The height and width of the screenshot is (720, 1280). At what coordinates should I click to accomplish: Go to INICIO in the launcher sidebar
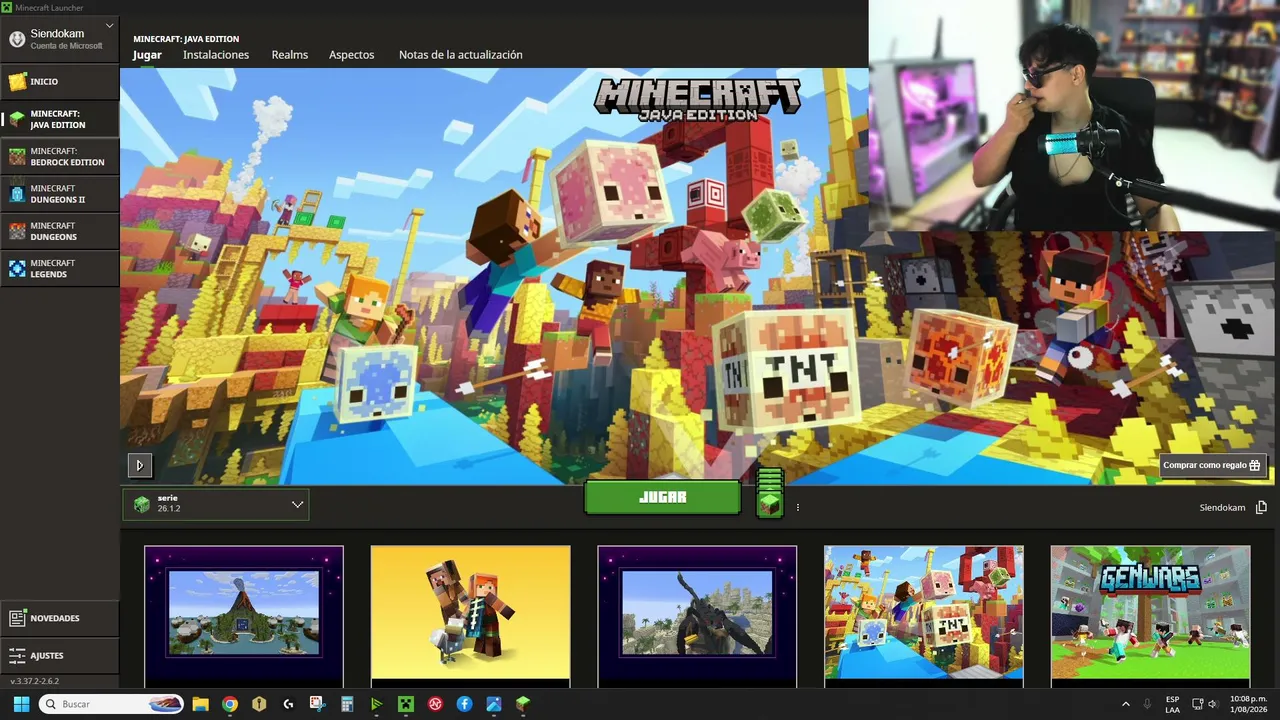59,81
